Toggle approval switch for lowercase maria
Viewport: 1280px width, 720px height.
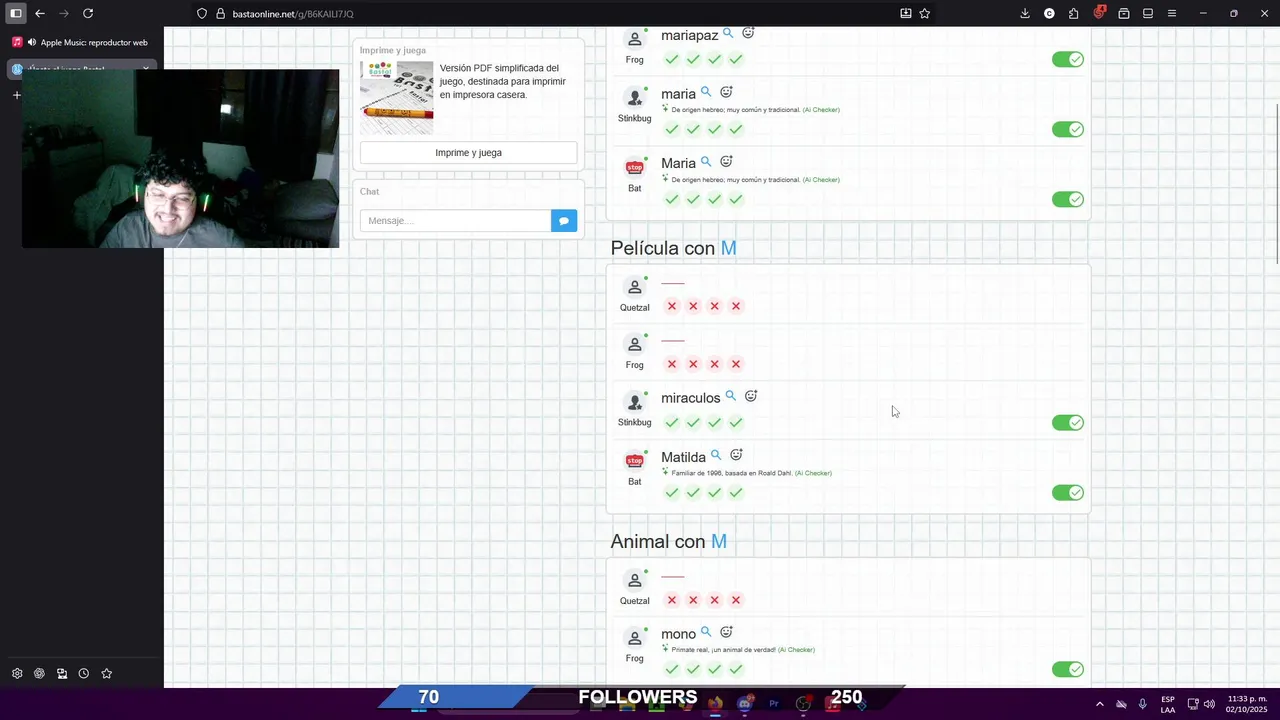[x=1068, y=129]
